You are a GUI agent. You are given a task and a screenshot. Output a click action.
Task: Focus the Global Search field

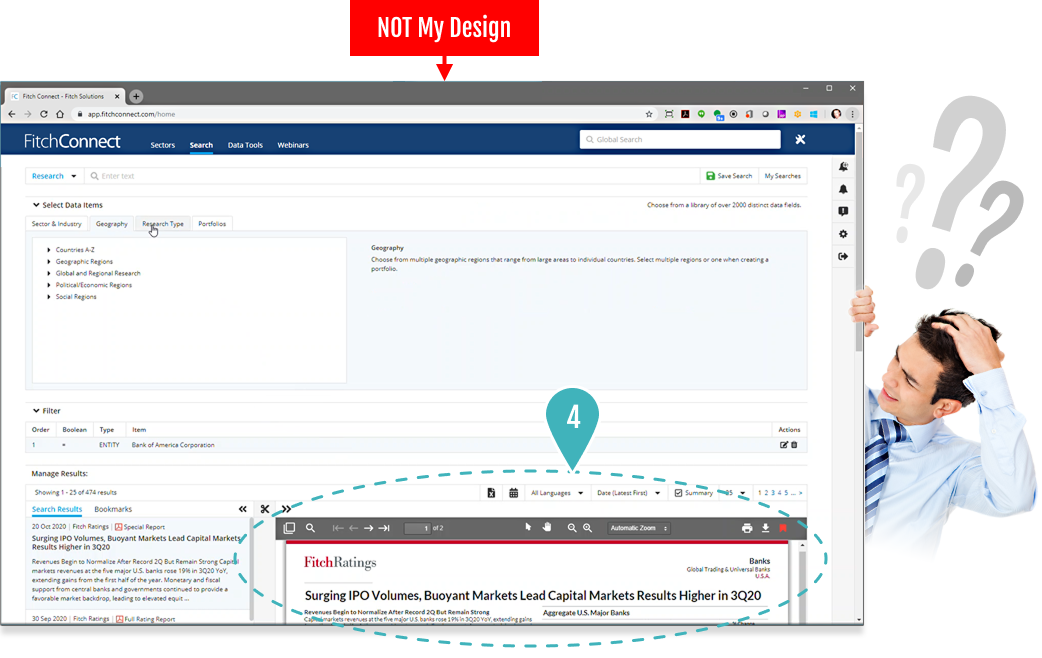680,140
